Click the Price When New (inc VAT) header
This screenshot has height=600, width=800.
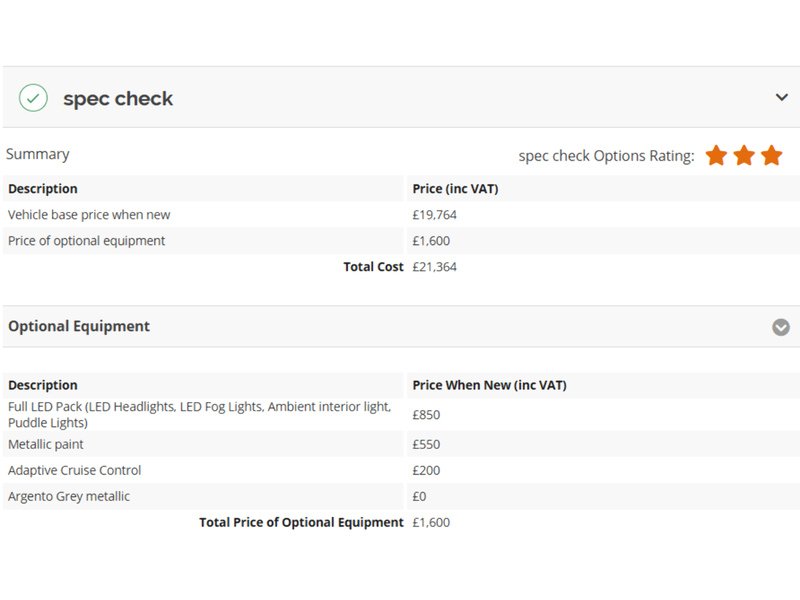point(489,385)
